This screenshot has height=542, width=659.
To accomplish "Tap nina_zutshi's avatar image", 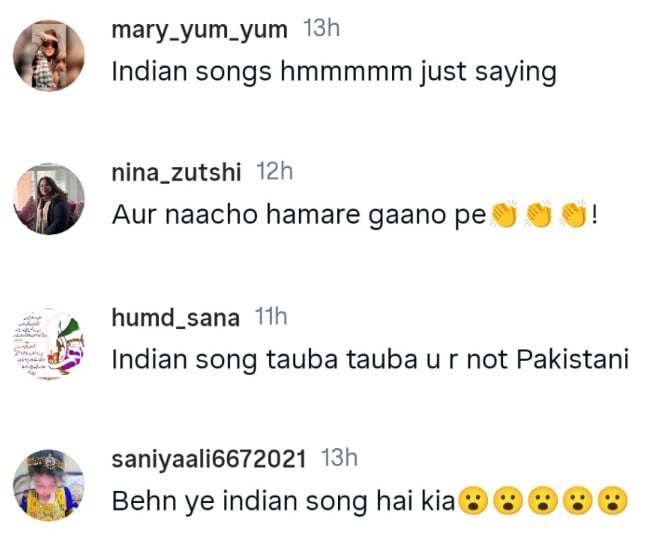I will pyautogui.click(x=48, y=198).
